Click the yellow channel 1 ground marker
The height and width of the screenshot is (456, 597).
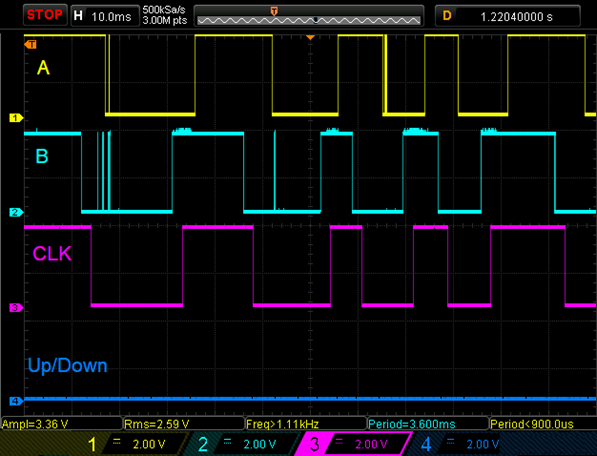(16, 118)
